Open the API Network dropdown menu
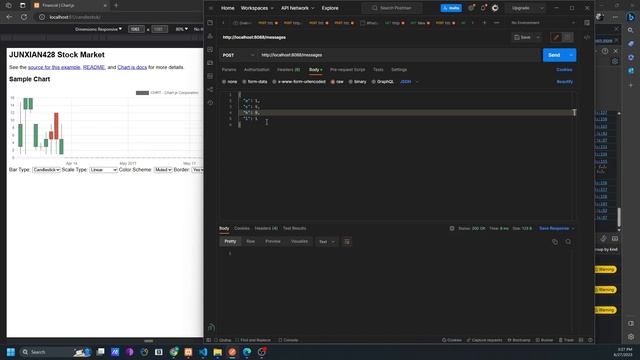 coord(297,8)
